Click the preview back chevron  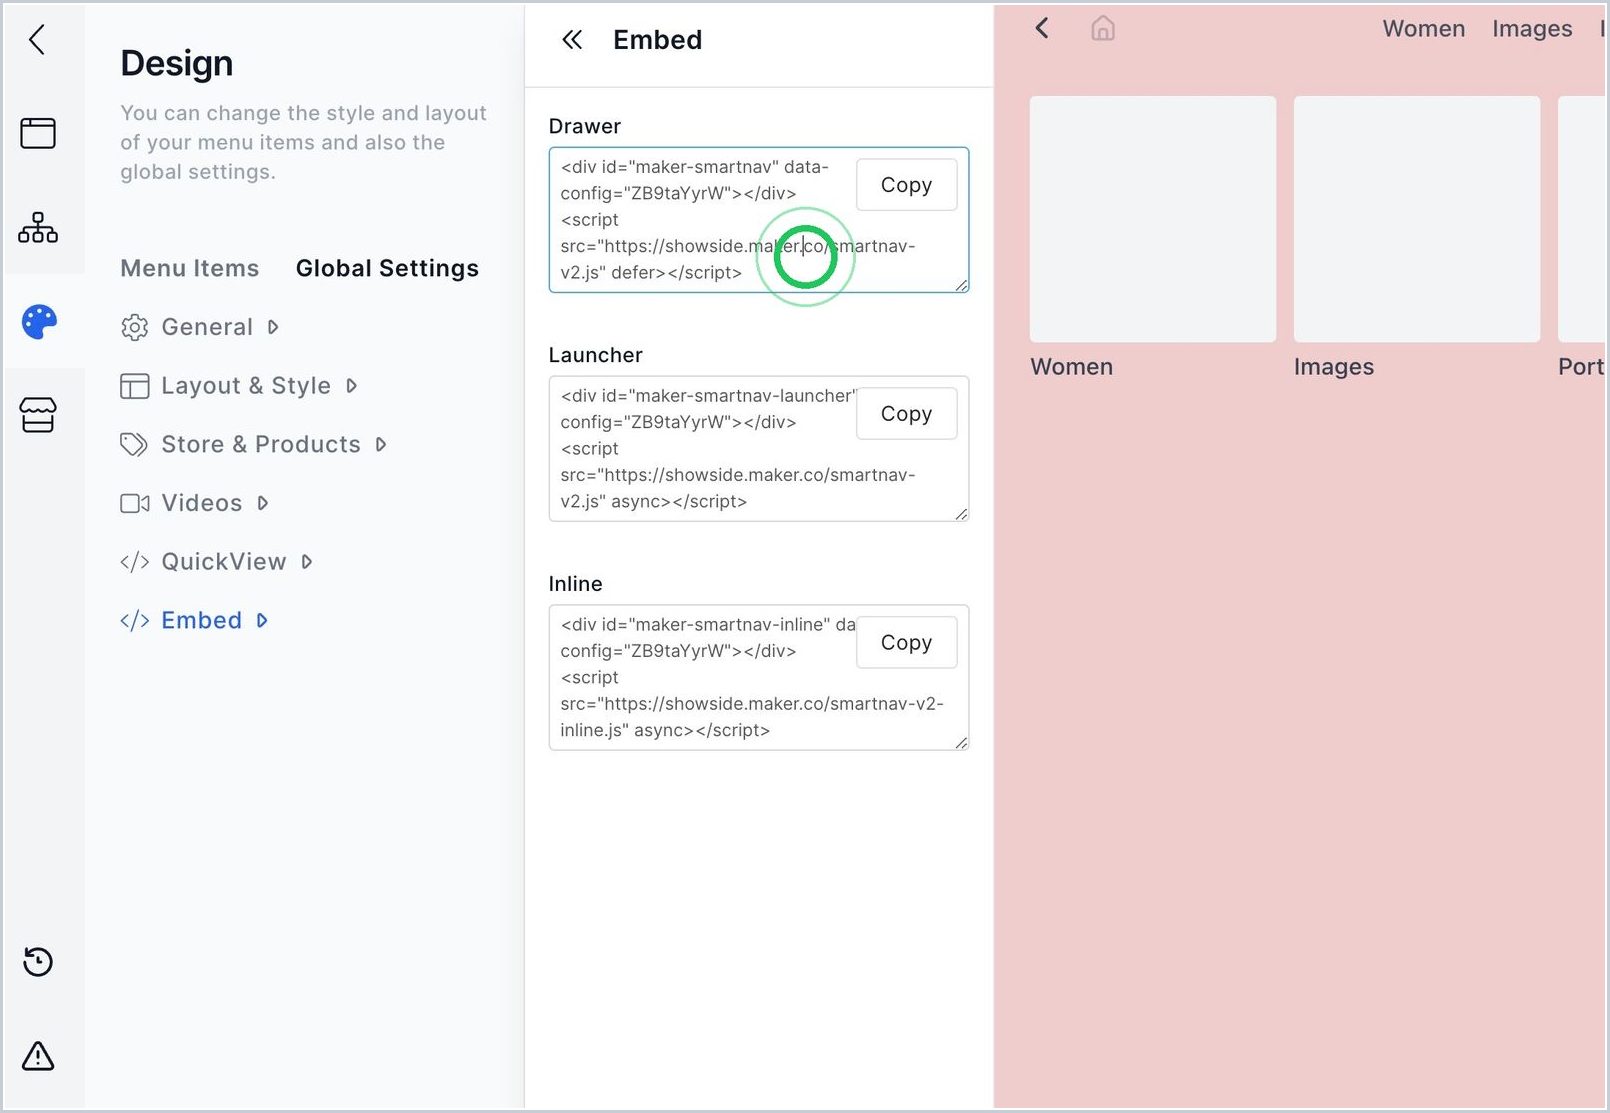(x=1042, y=28)
